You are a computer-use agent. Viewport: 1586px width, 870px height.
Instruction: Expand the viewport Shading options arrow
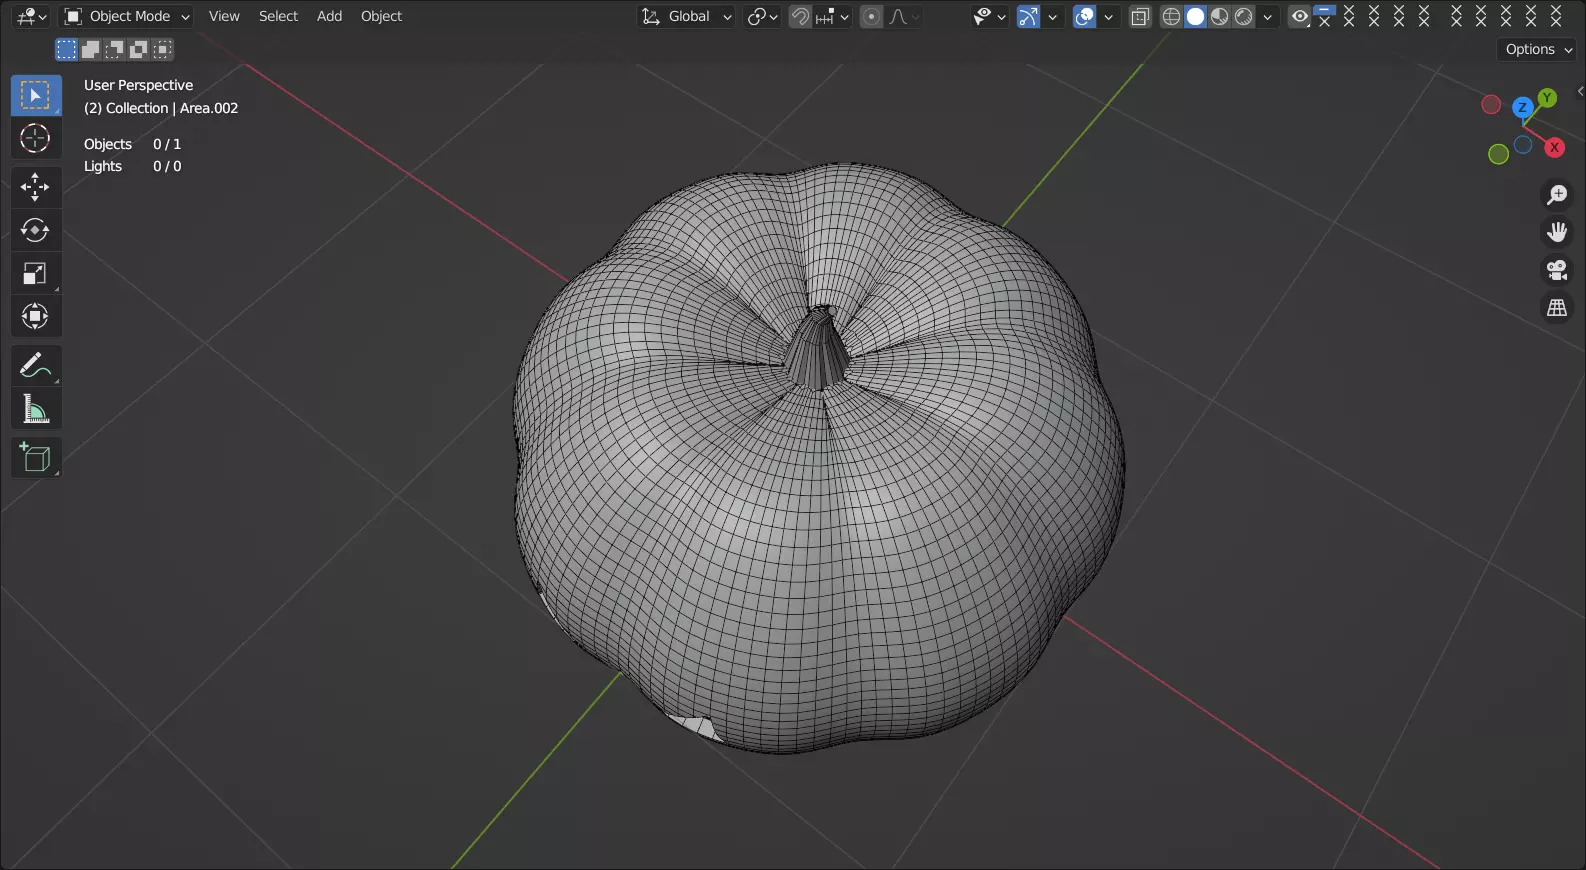click(x=1267, y=16)
